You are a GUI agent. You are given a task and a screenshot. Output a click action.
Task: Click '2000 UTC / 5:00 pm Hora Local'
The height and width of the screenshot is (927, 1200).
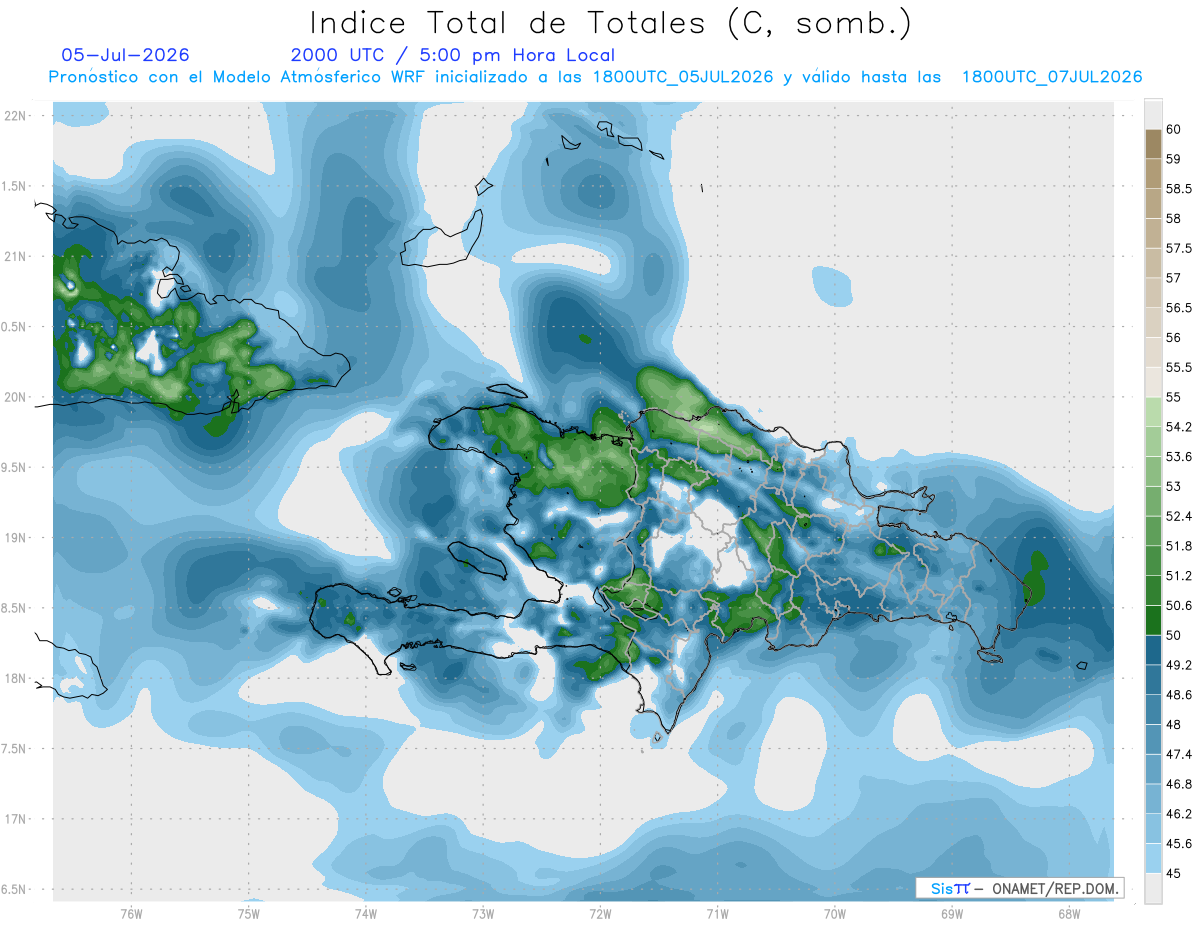pyautogui.click(x=453, y=56)
